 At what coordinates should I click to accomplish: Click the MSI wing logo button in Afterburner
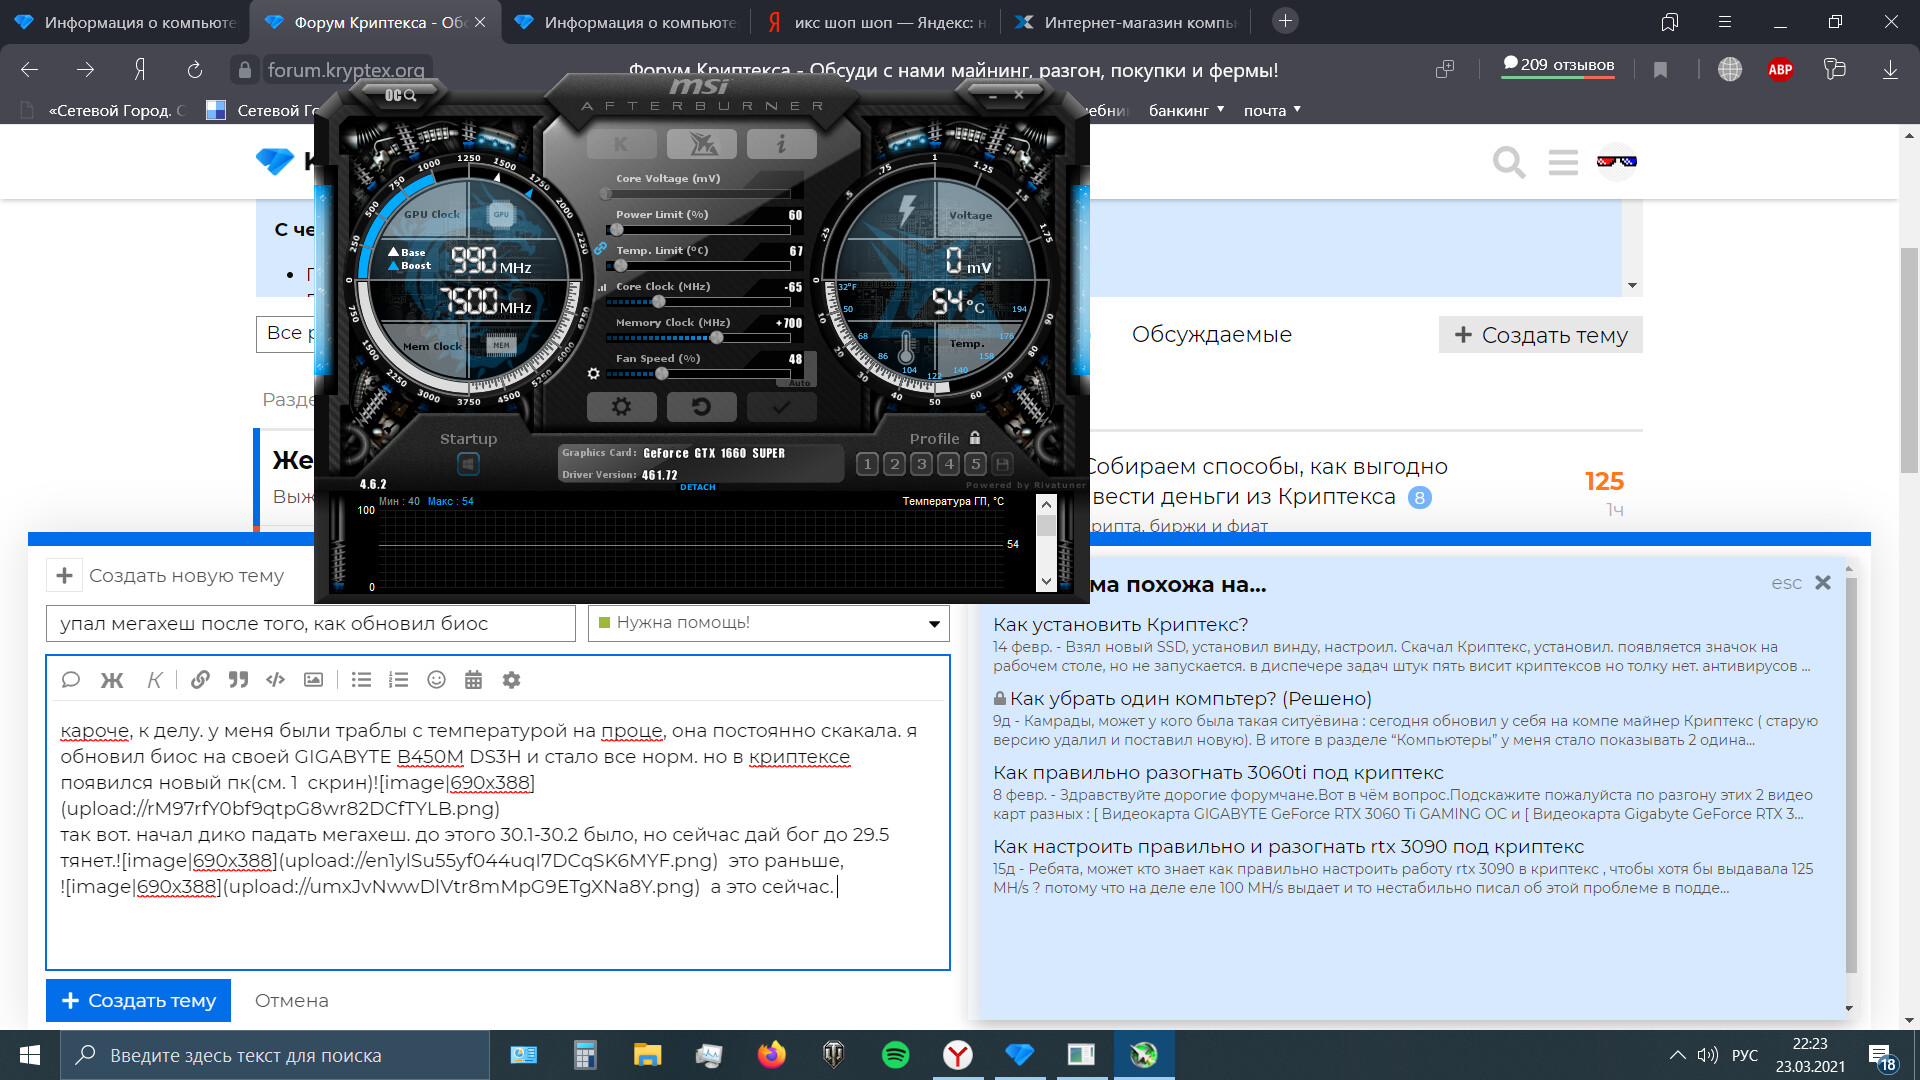(x=702, y=144)
